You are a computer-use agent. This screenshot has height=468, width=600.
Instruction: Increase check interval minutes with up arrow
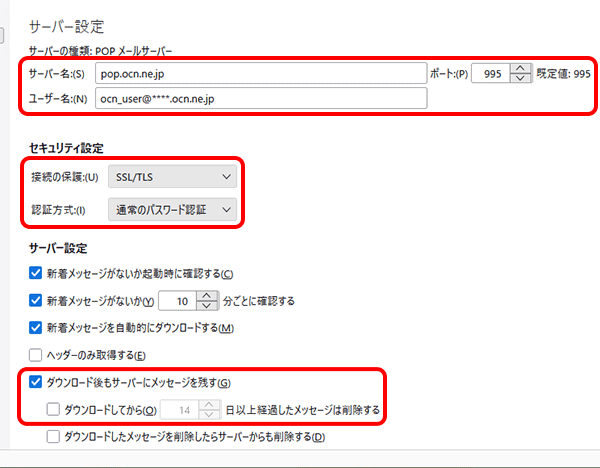click(206, 295)
